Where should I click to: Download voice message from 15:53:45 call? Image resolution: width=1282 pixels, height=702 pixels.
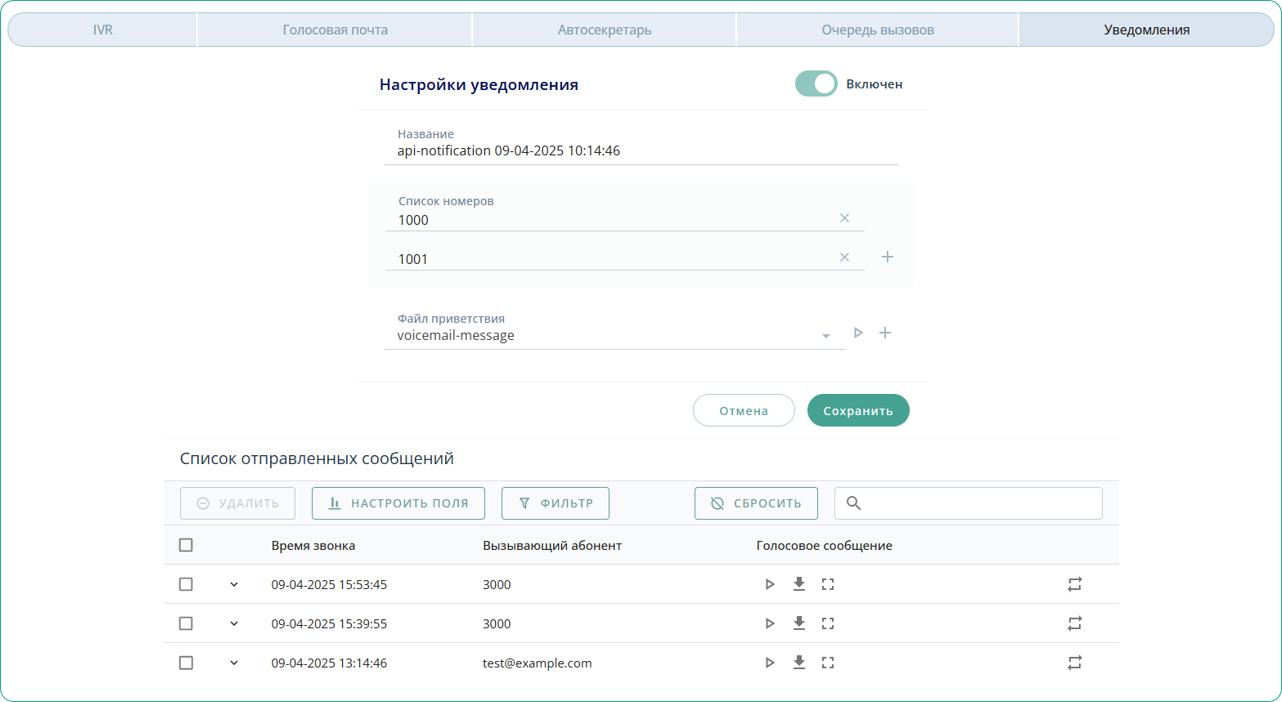coord(799,584)
